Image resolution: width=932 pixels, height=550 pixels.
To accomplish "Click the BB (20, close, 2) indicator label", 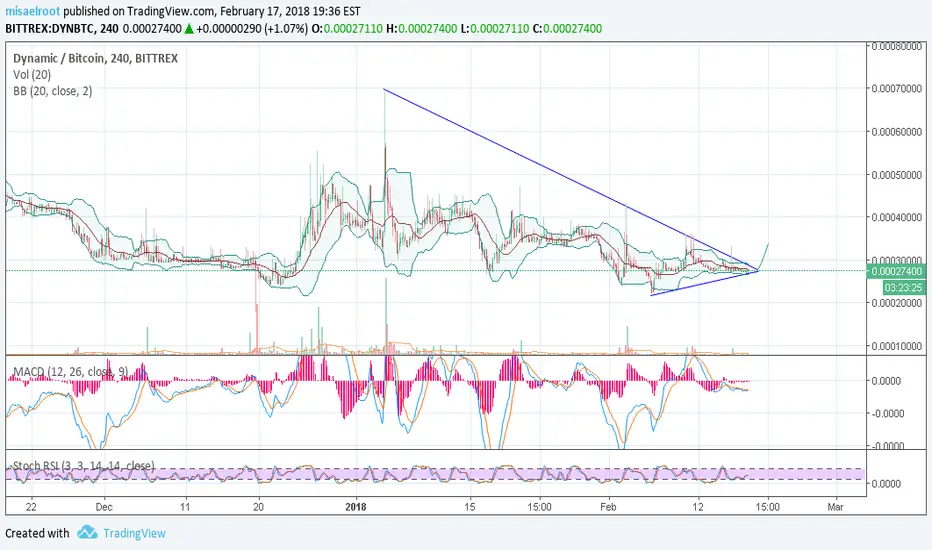I will pyautogui.click(x=53, y=91).
